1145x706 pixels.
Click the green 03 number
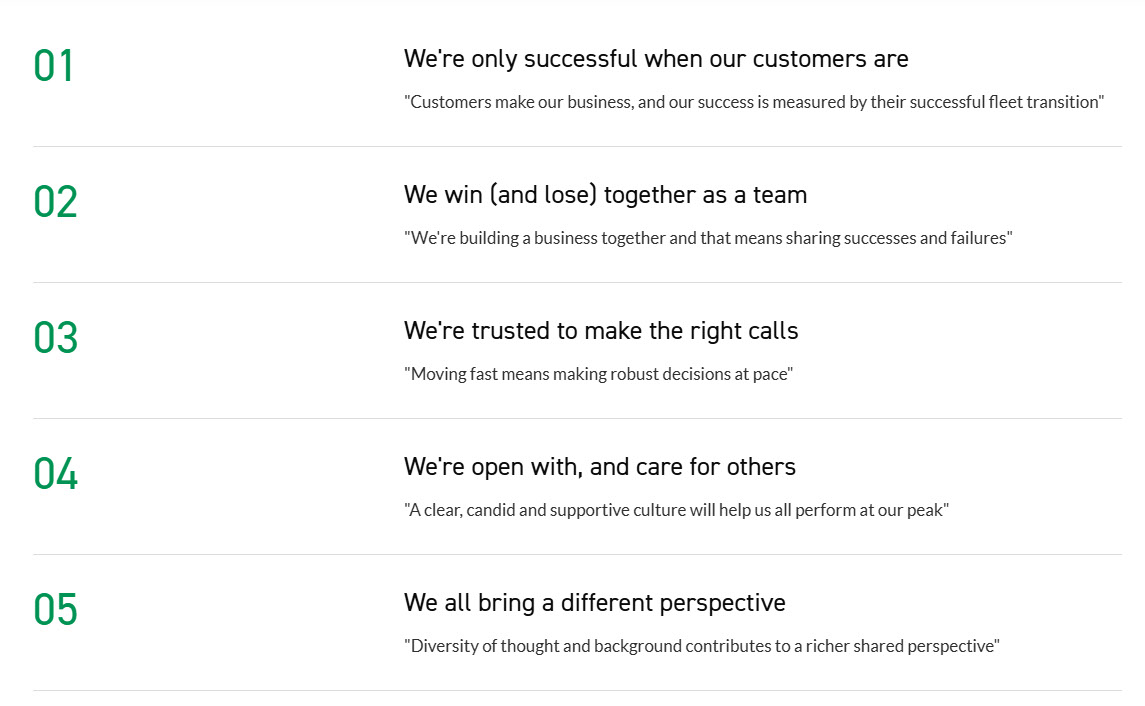point(55,338)
